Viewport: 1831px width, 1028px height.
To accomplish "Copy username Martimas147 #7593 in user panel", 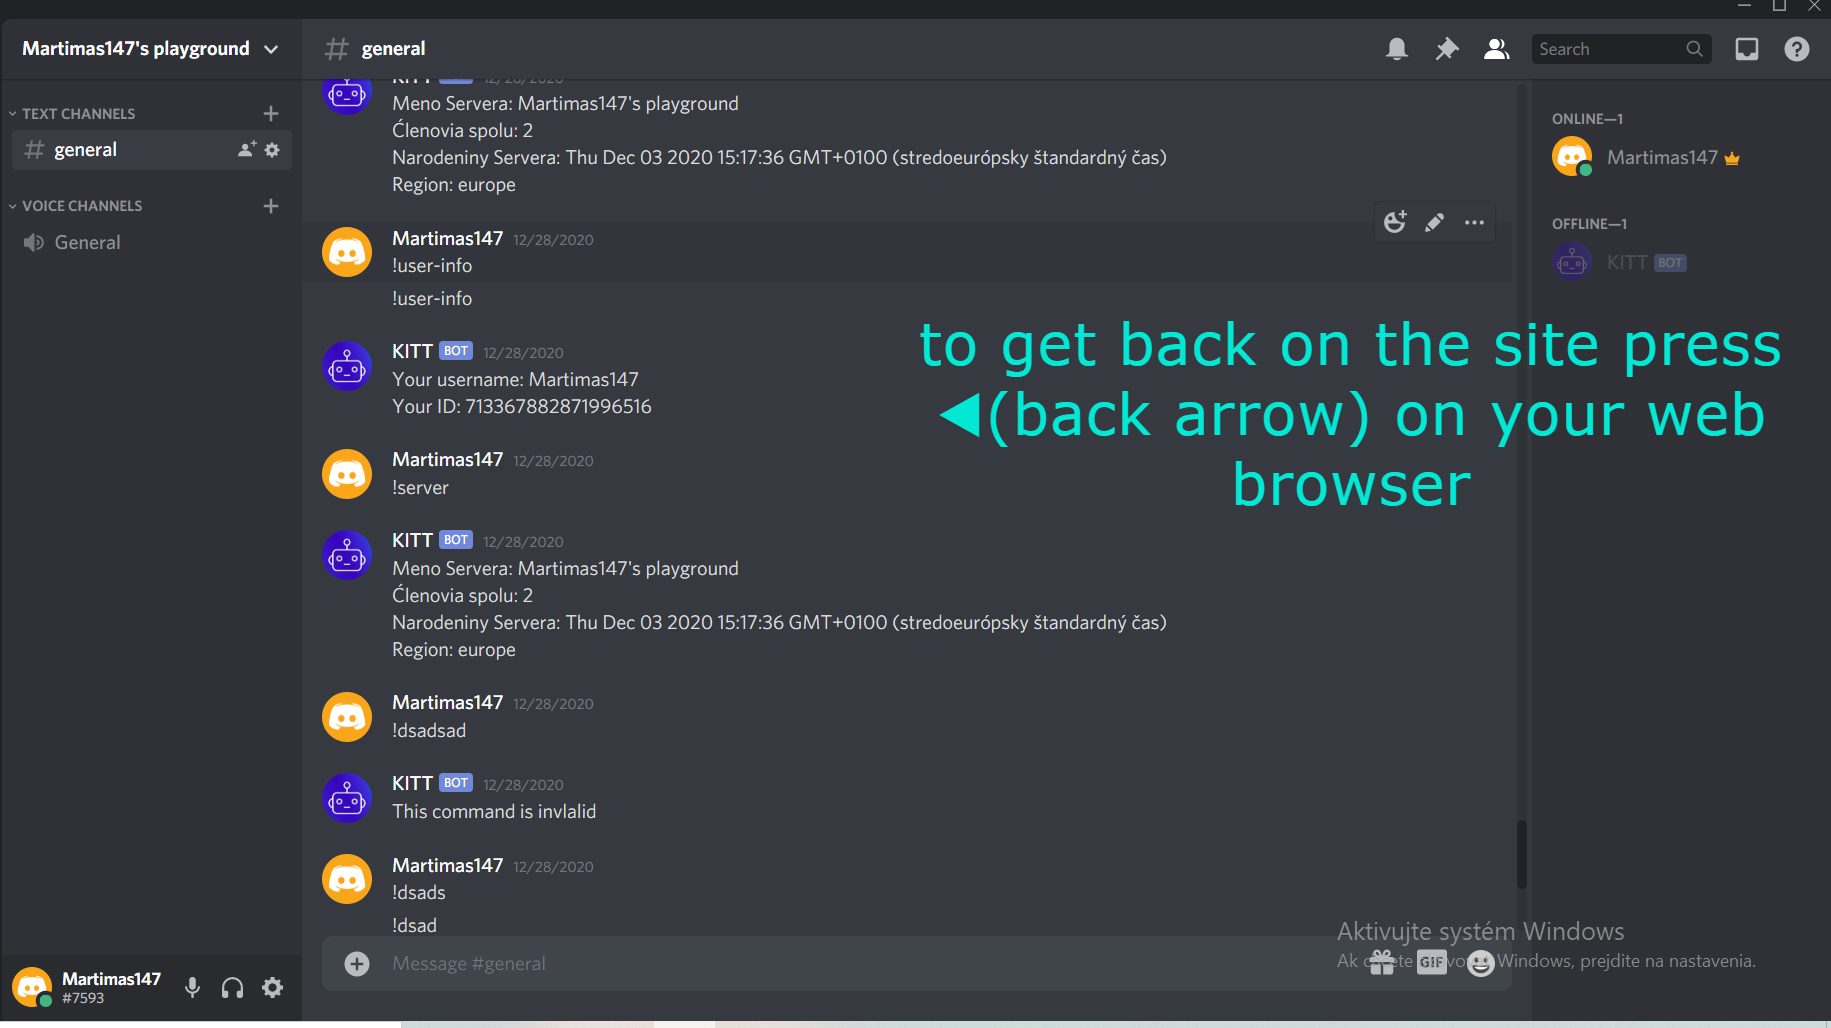I will coord(111,988).
